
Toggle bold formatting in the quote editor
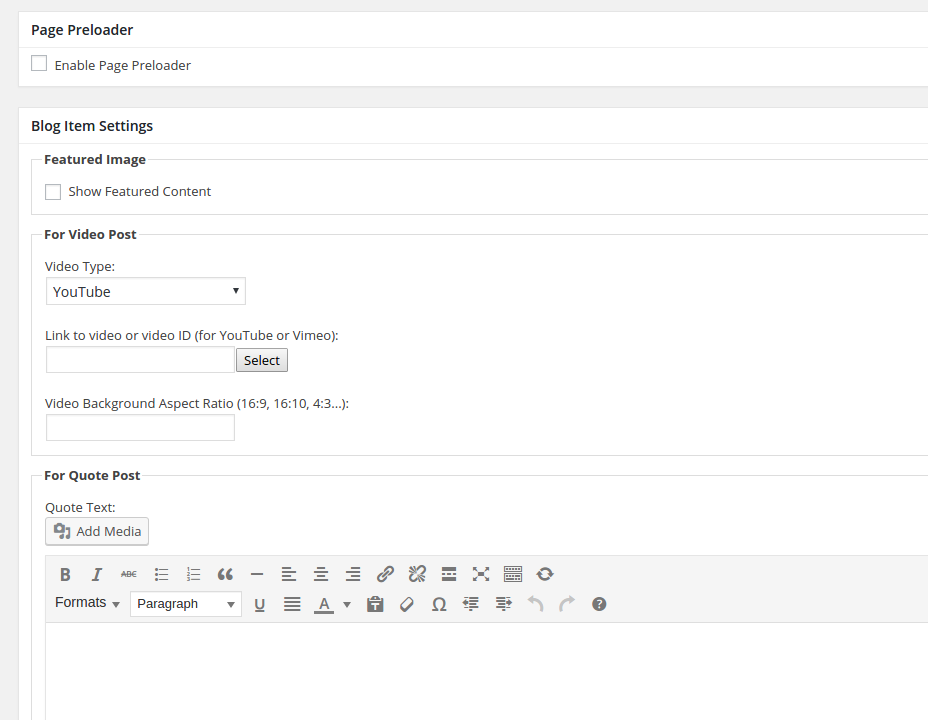tap(65, 574)
